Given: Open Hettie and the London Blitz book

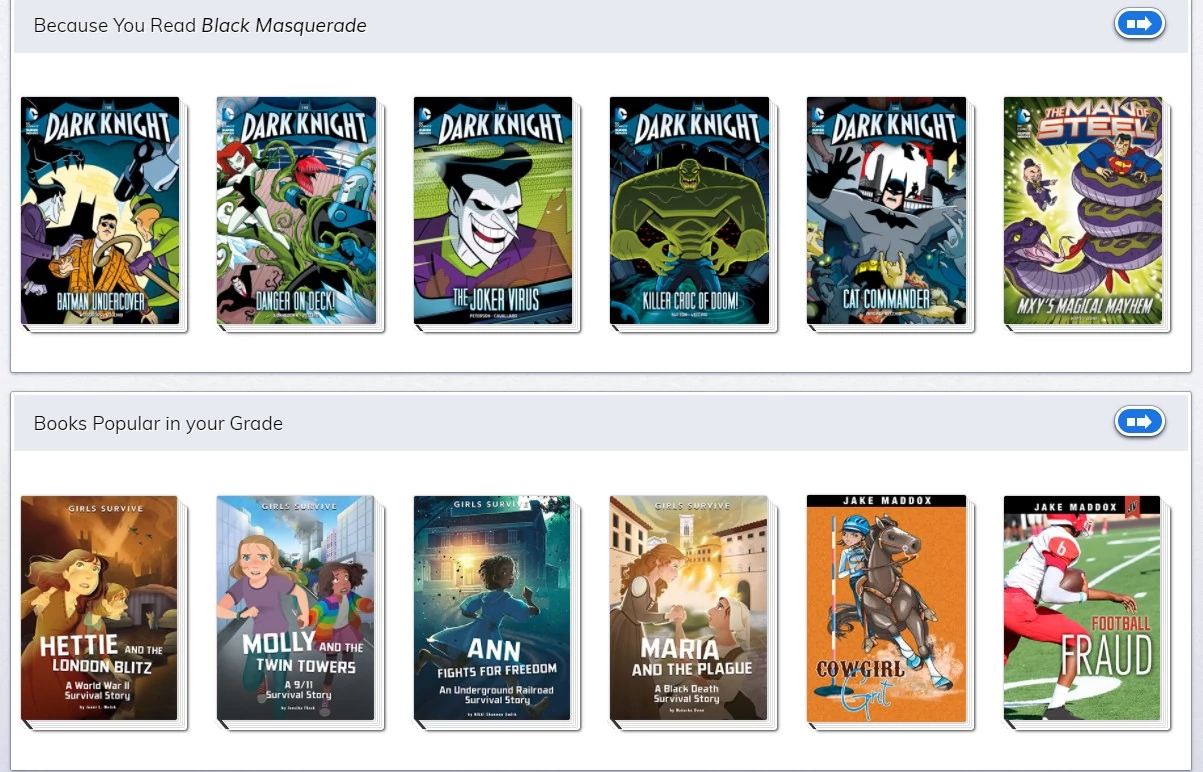Looking at the screenshot, I should coord(99,608).
